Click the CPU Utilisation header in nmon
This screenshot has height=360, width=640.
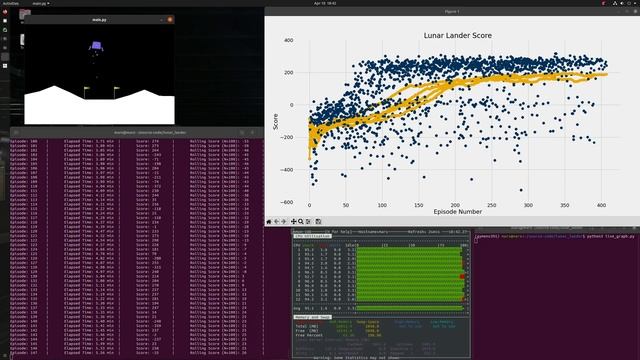coord(312,236)
